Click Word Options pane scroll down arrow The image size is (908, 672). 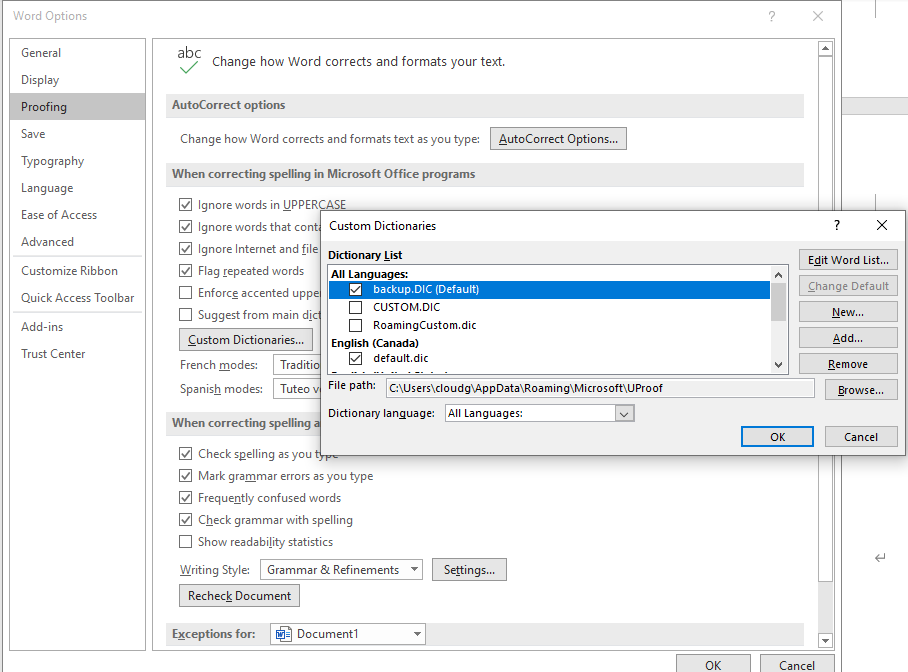point(825,640)
